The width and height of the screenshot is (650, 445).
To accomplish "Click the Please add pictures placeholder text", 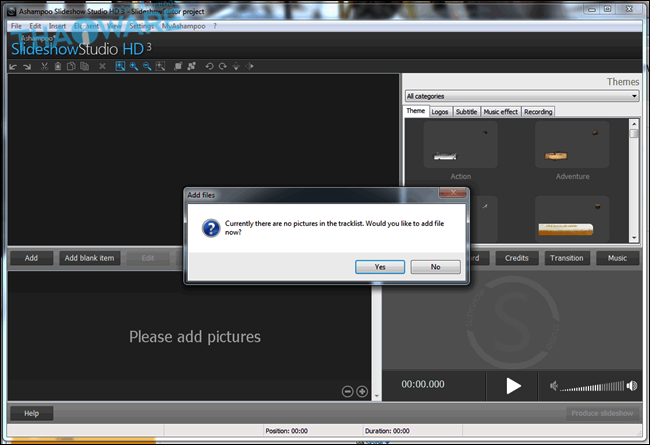I will (x=195, y=337).
